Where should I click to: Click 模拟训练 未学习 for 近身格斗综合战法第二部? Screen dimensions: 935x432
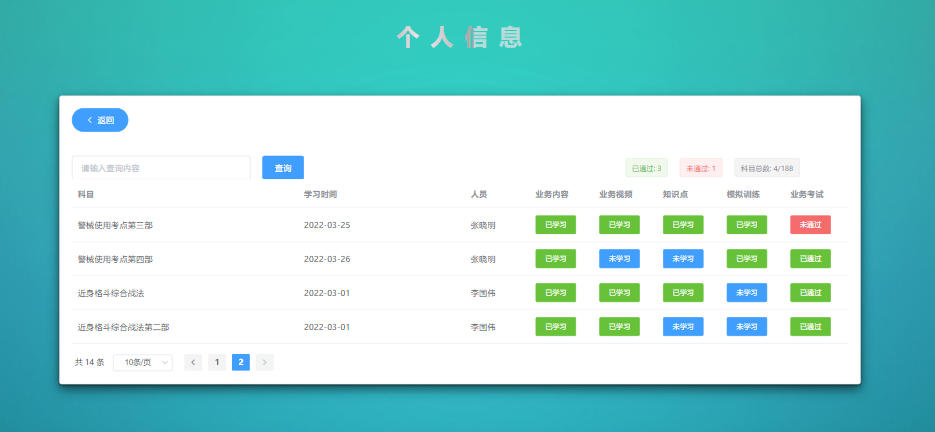(747, 327)
